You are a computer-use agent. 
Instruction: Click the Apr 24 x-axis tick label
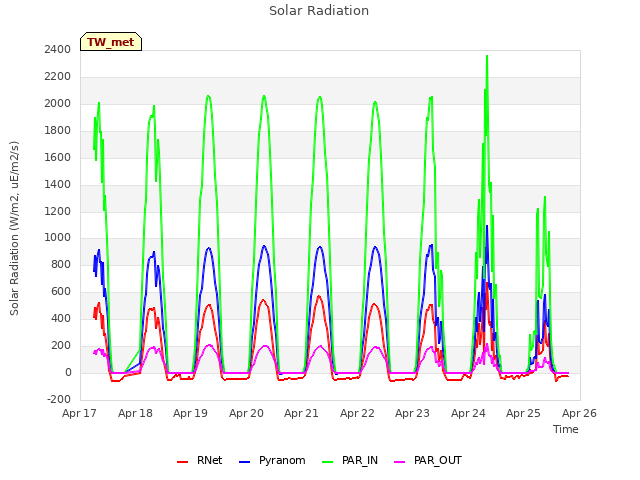[468, 413]
